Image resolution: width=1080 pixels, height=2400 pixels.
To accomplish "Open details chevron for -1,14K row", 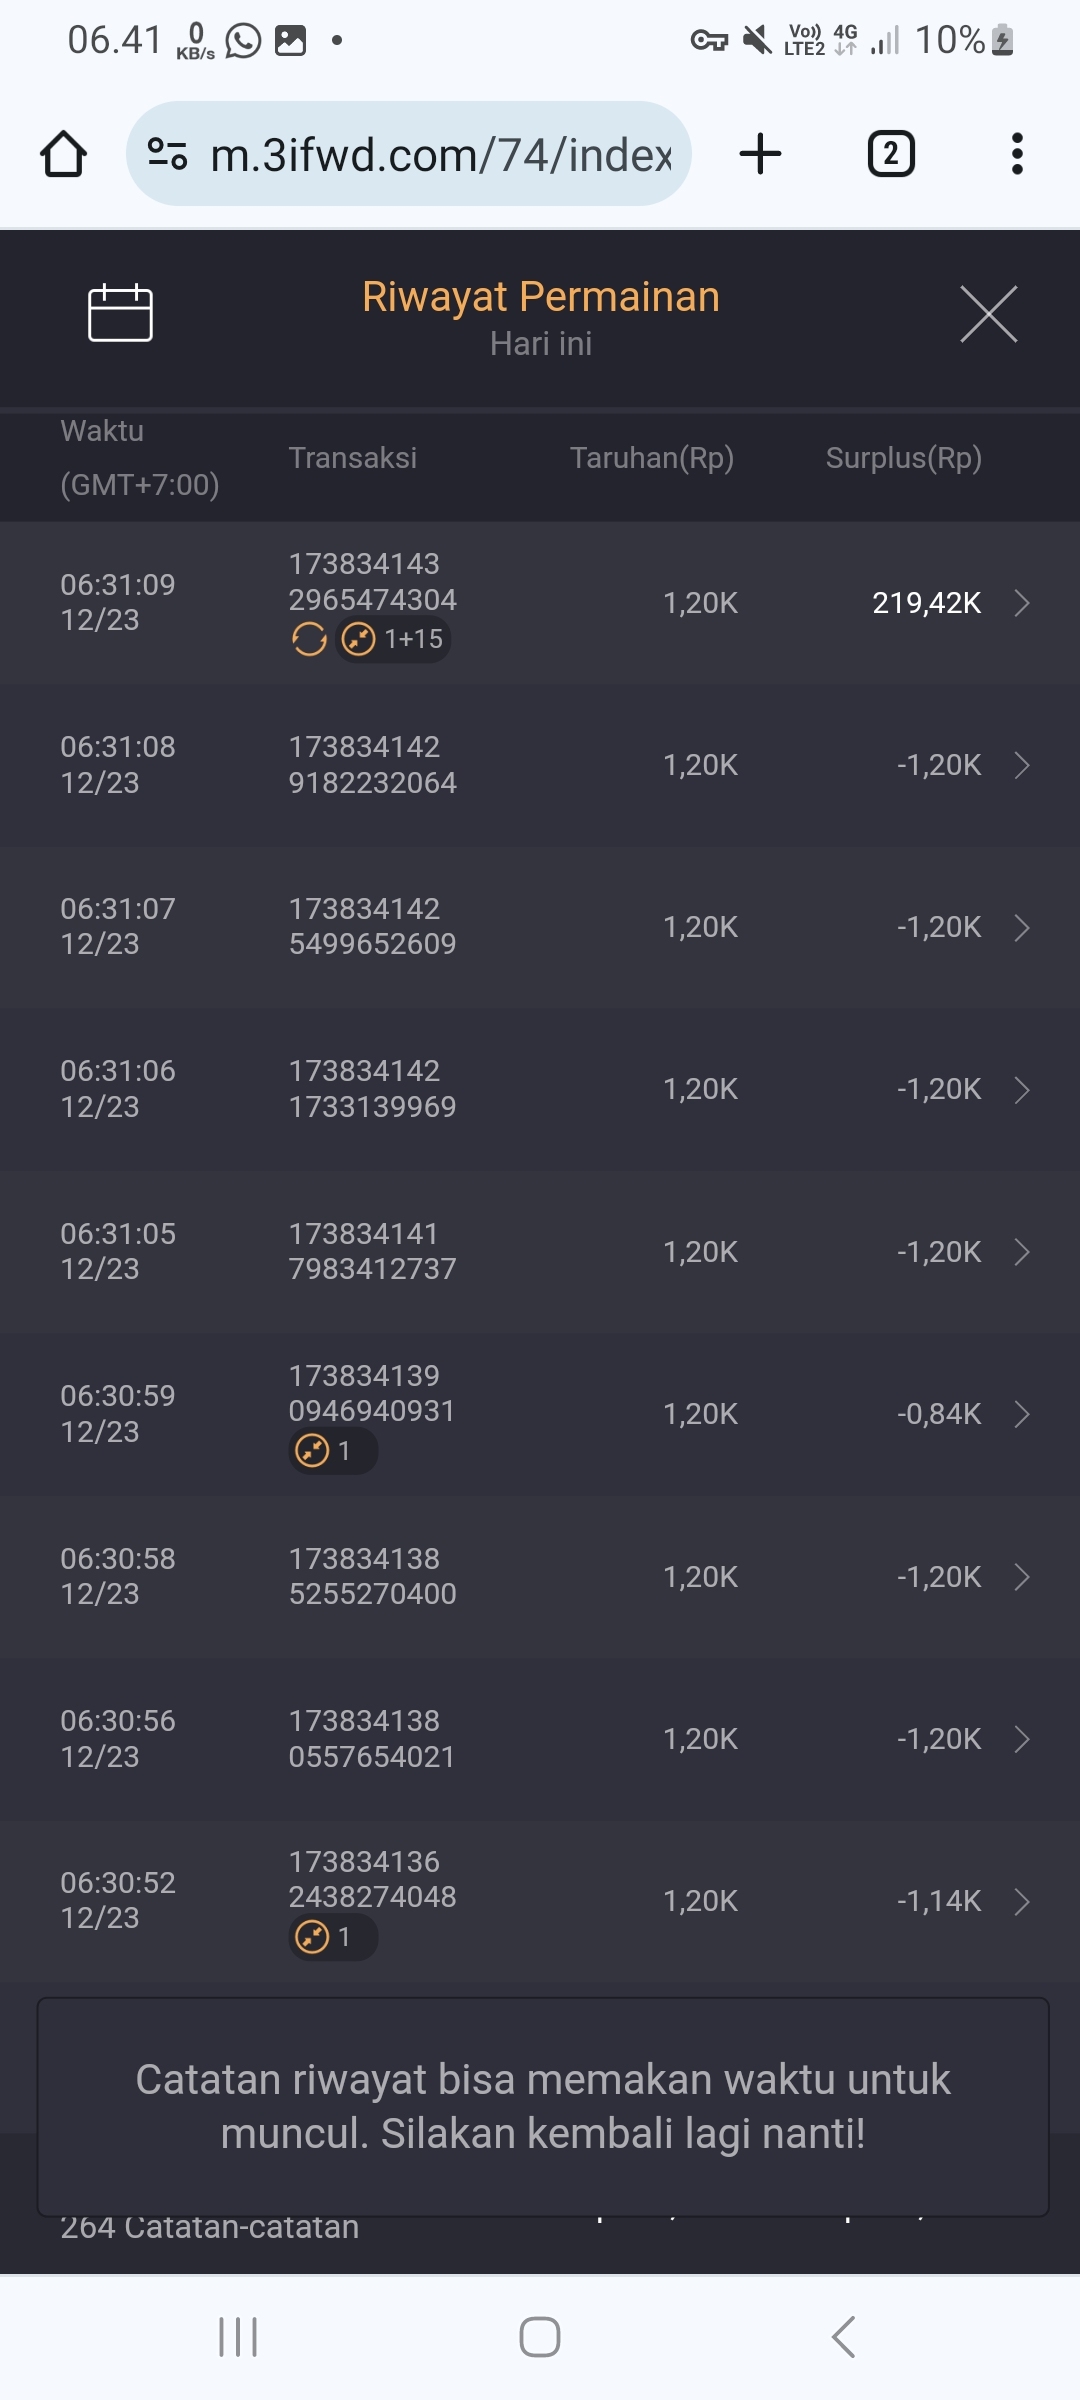I will [x=1021, y=1901].
